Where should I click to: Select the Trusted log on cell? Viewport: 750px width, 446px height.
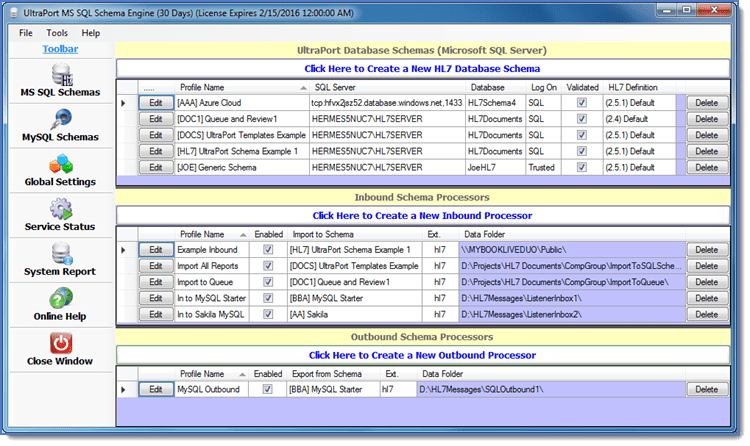point(543,167)
